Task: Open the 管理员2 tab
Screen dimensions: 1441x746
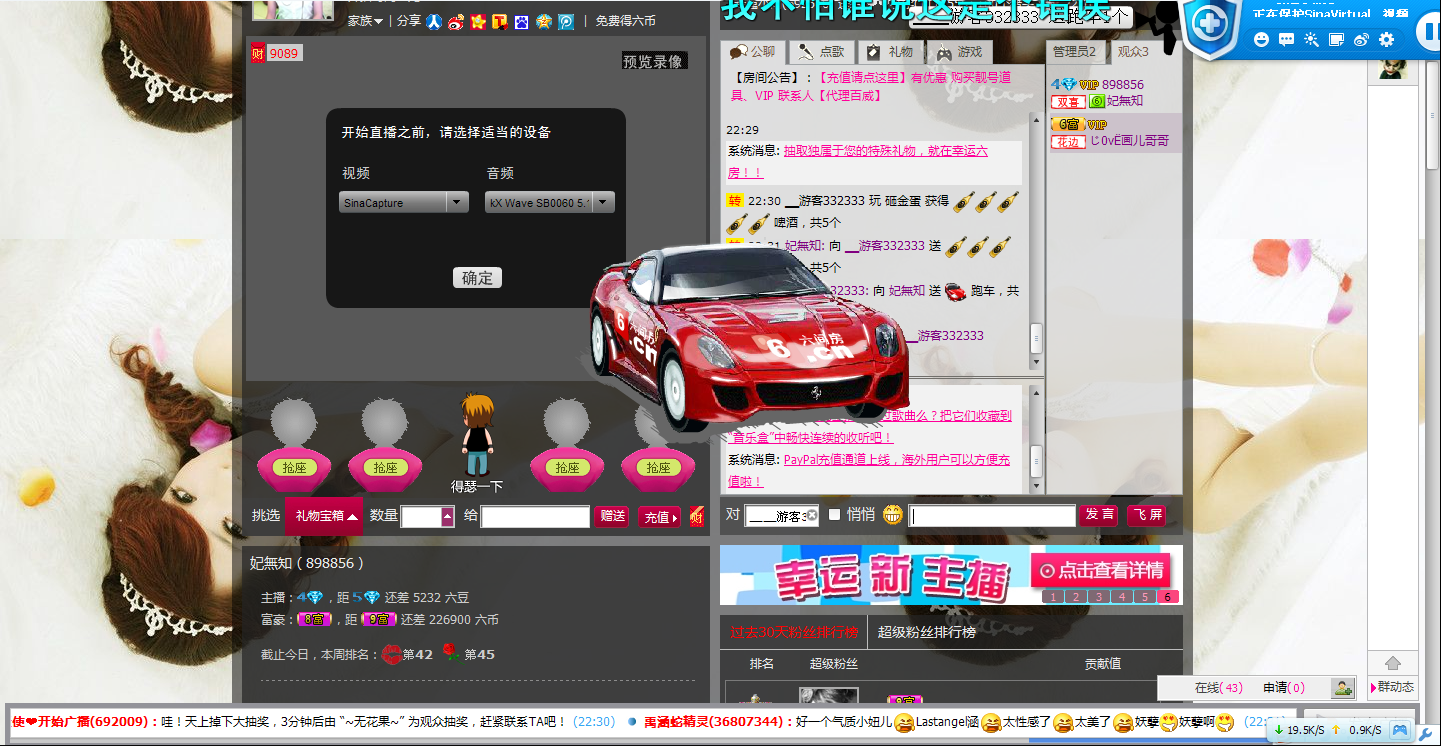Action: click(1074, 52)
